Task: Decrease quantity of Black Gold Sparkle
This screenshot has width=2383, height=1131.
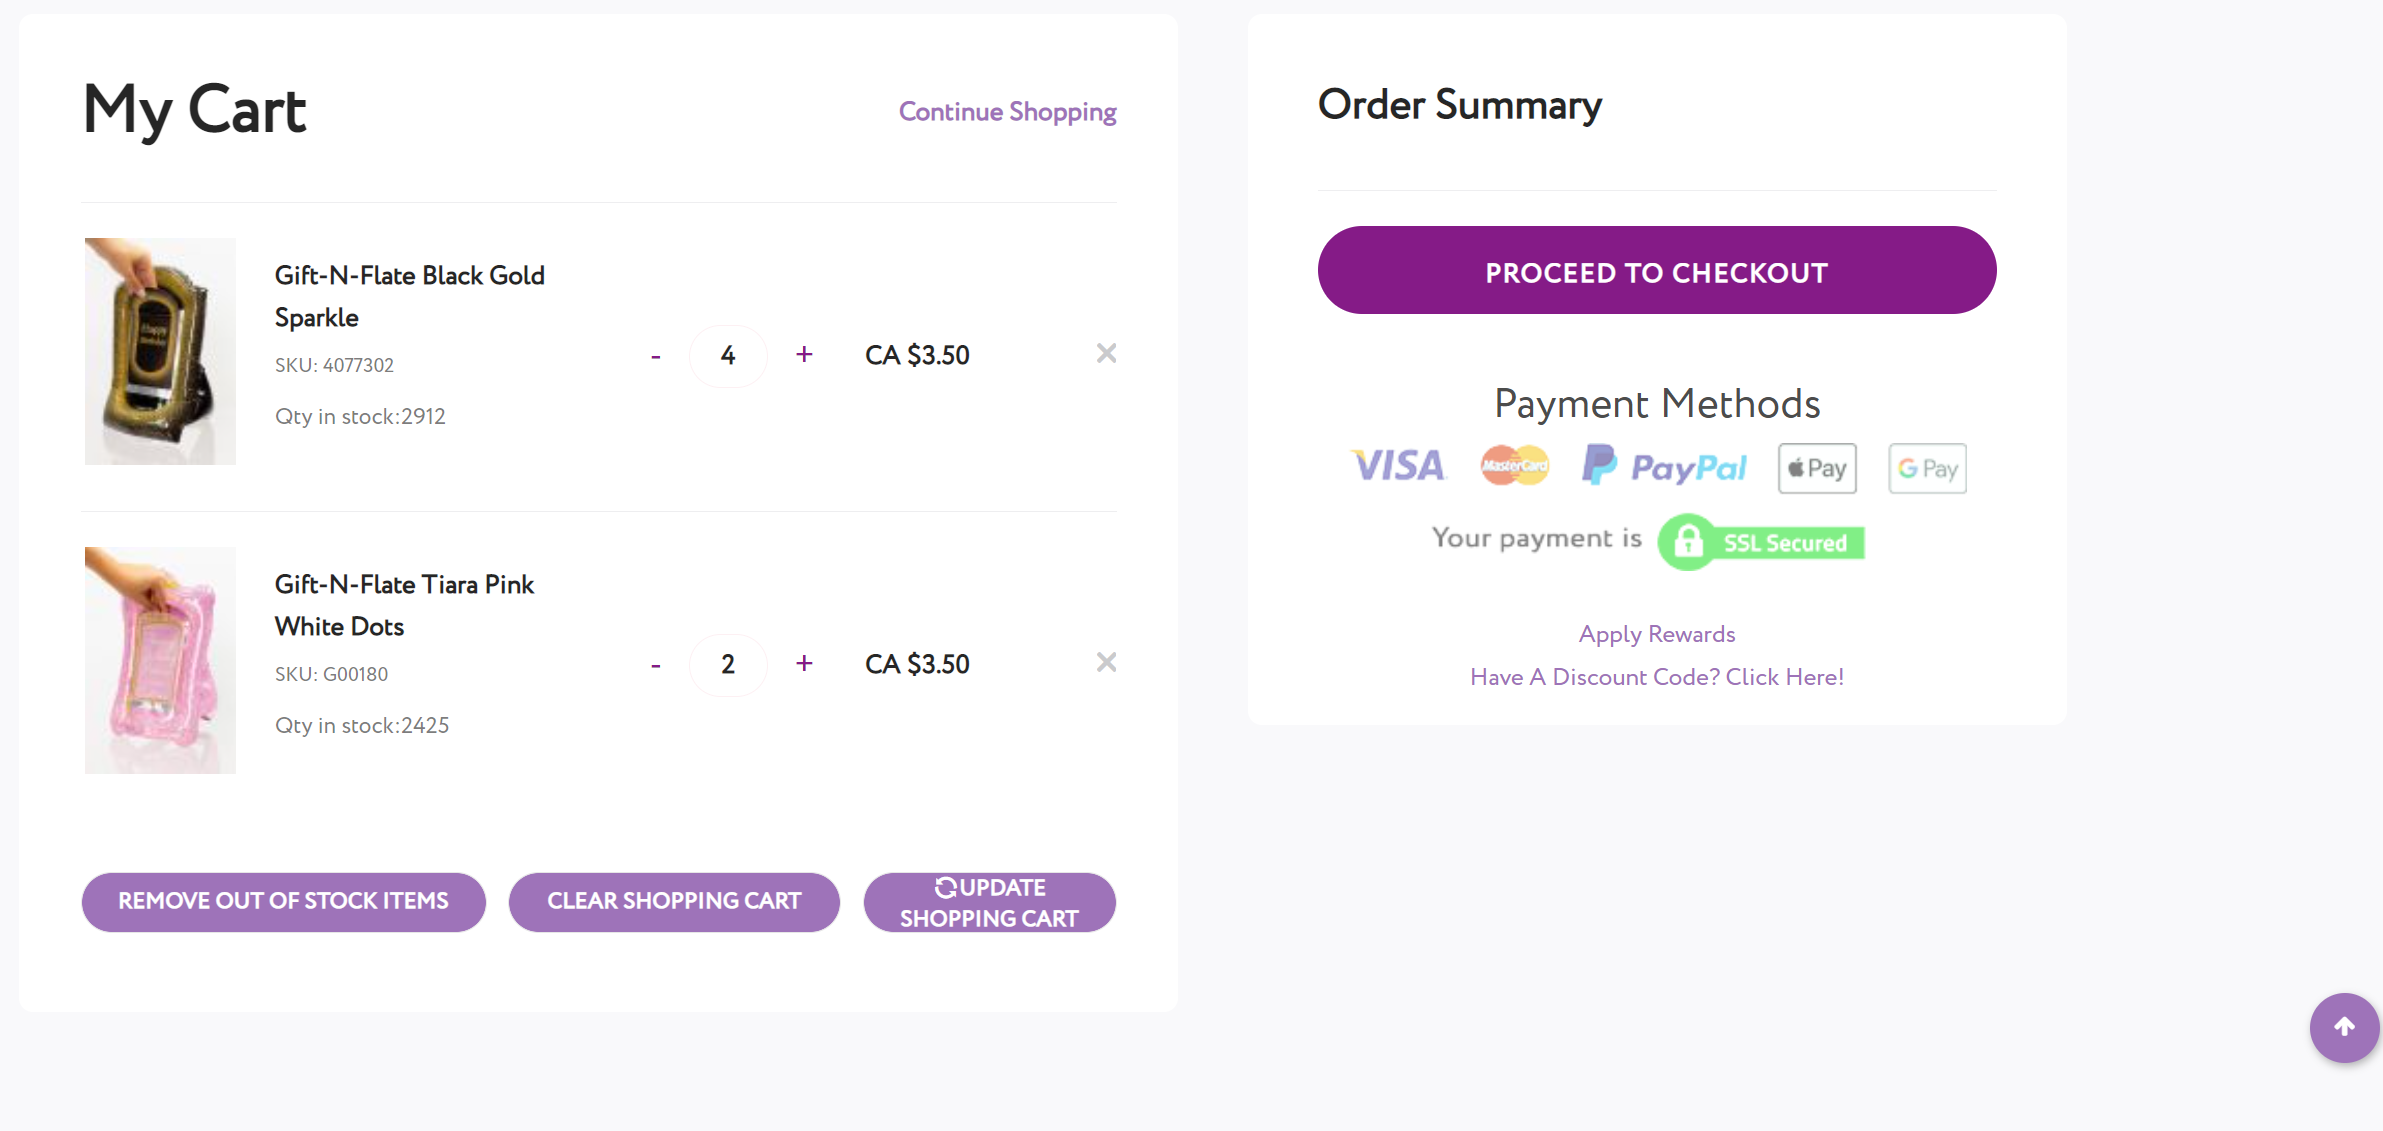Action: click(655, 356)
